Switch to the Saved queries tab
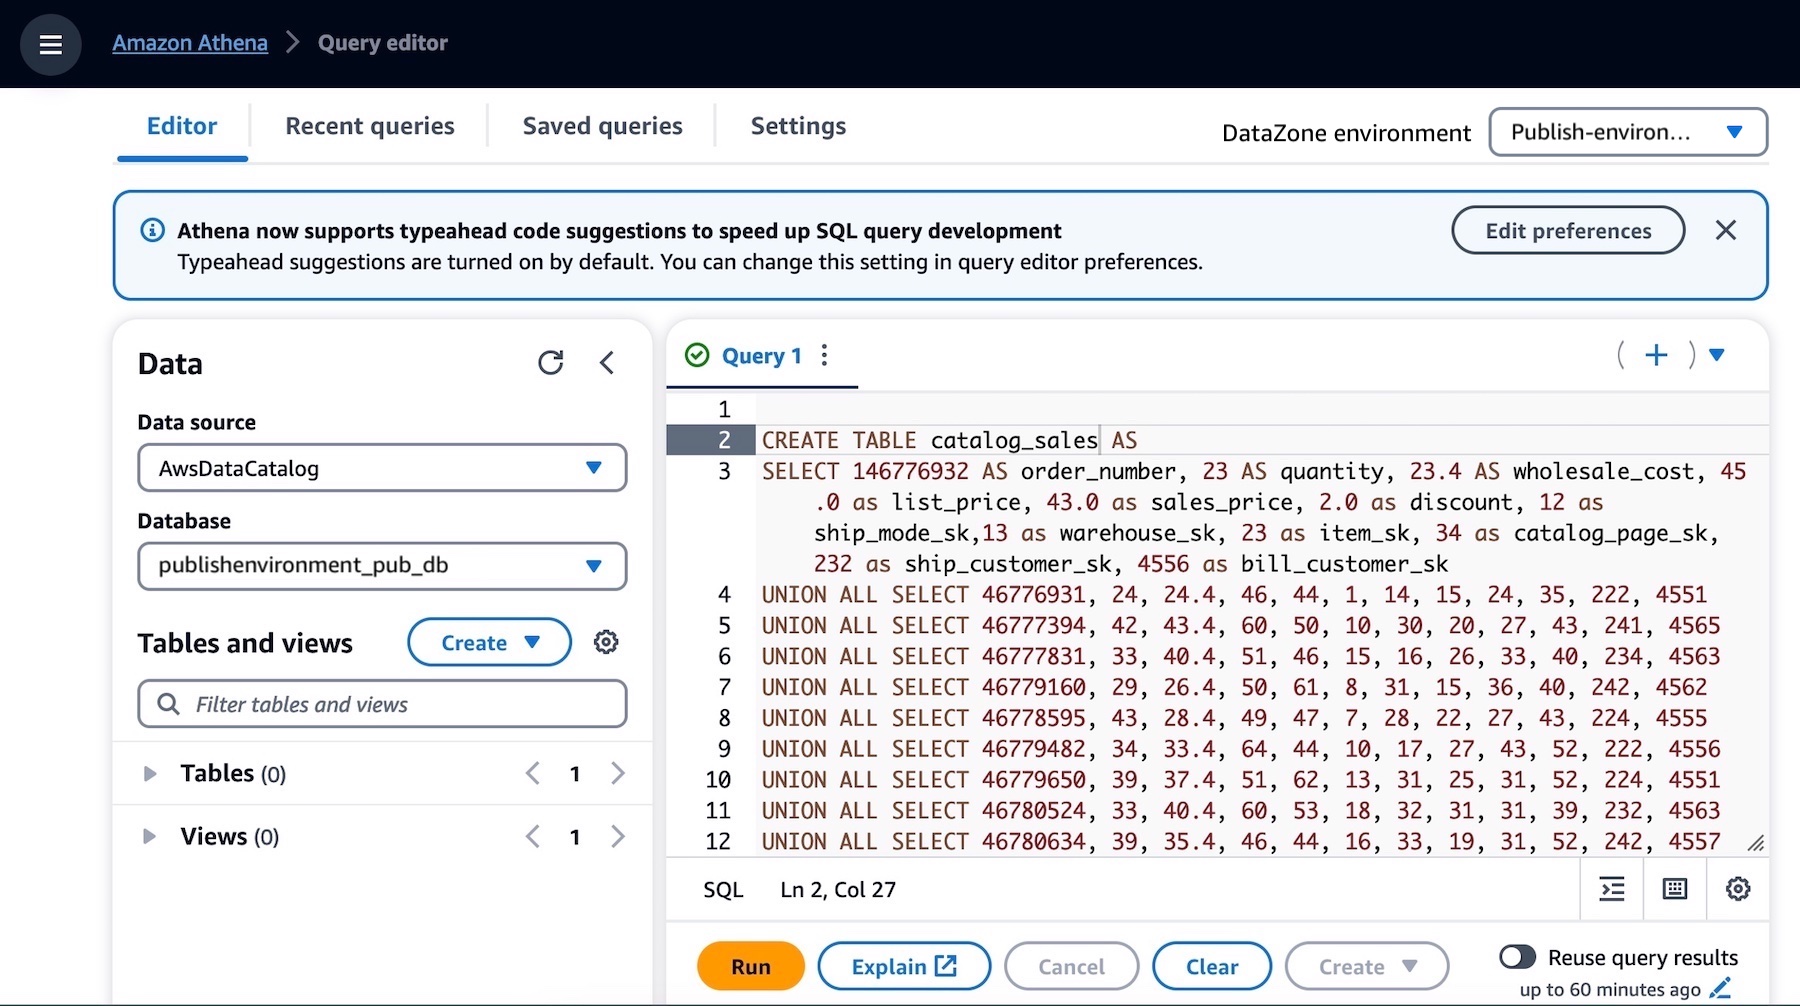 (603, 126)
